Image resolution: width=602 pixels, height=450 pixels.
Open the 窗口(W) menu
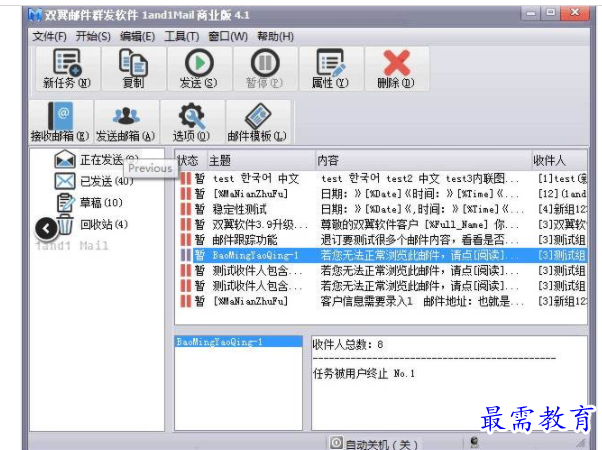(x=228, y=36)
